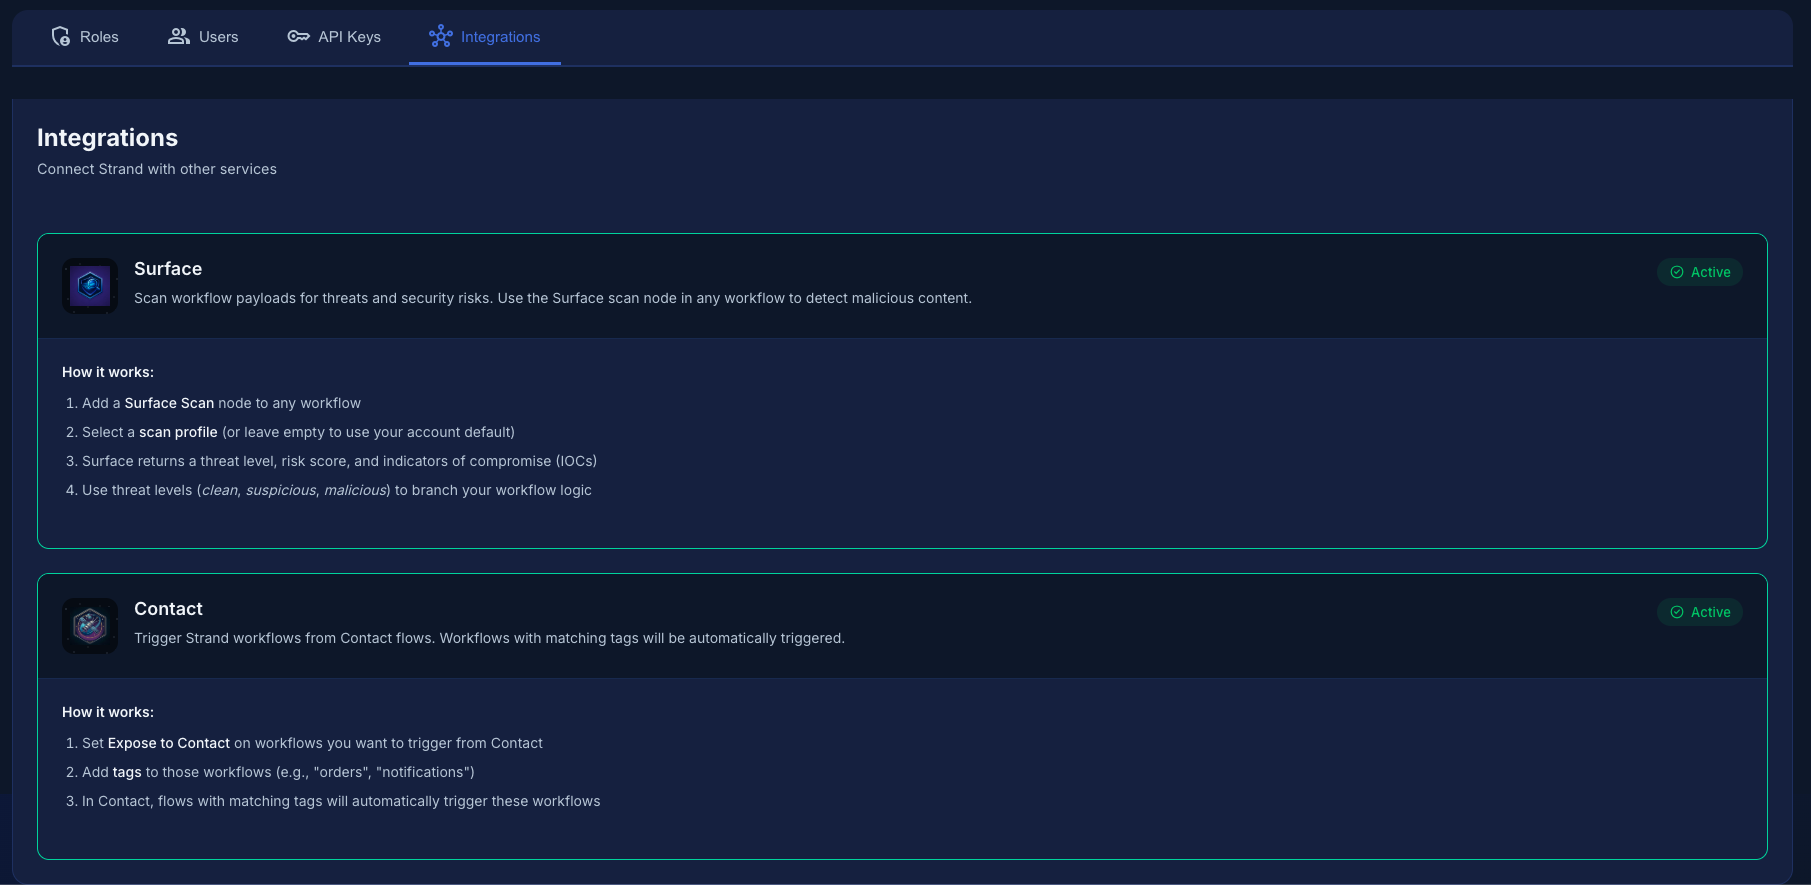
Task: Click the bold "tags" text in step 2
Action: click(x=127, y=772)
